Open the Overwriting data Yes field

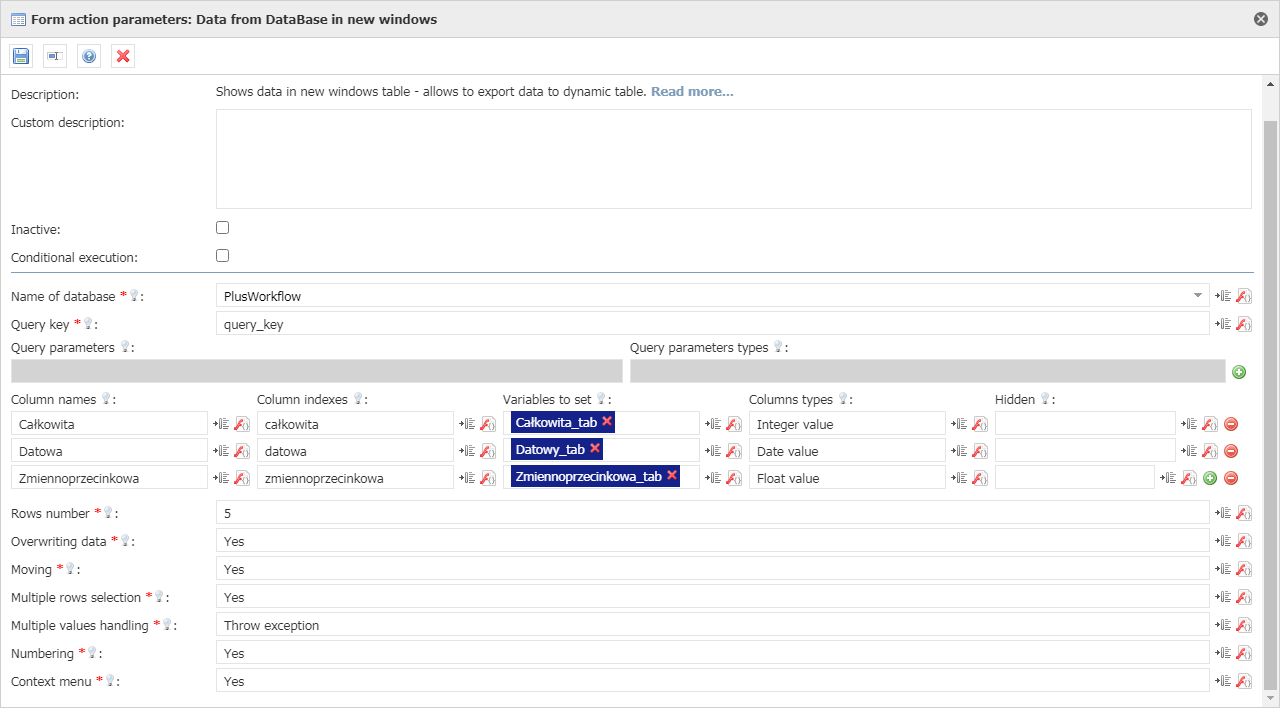712,541
